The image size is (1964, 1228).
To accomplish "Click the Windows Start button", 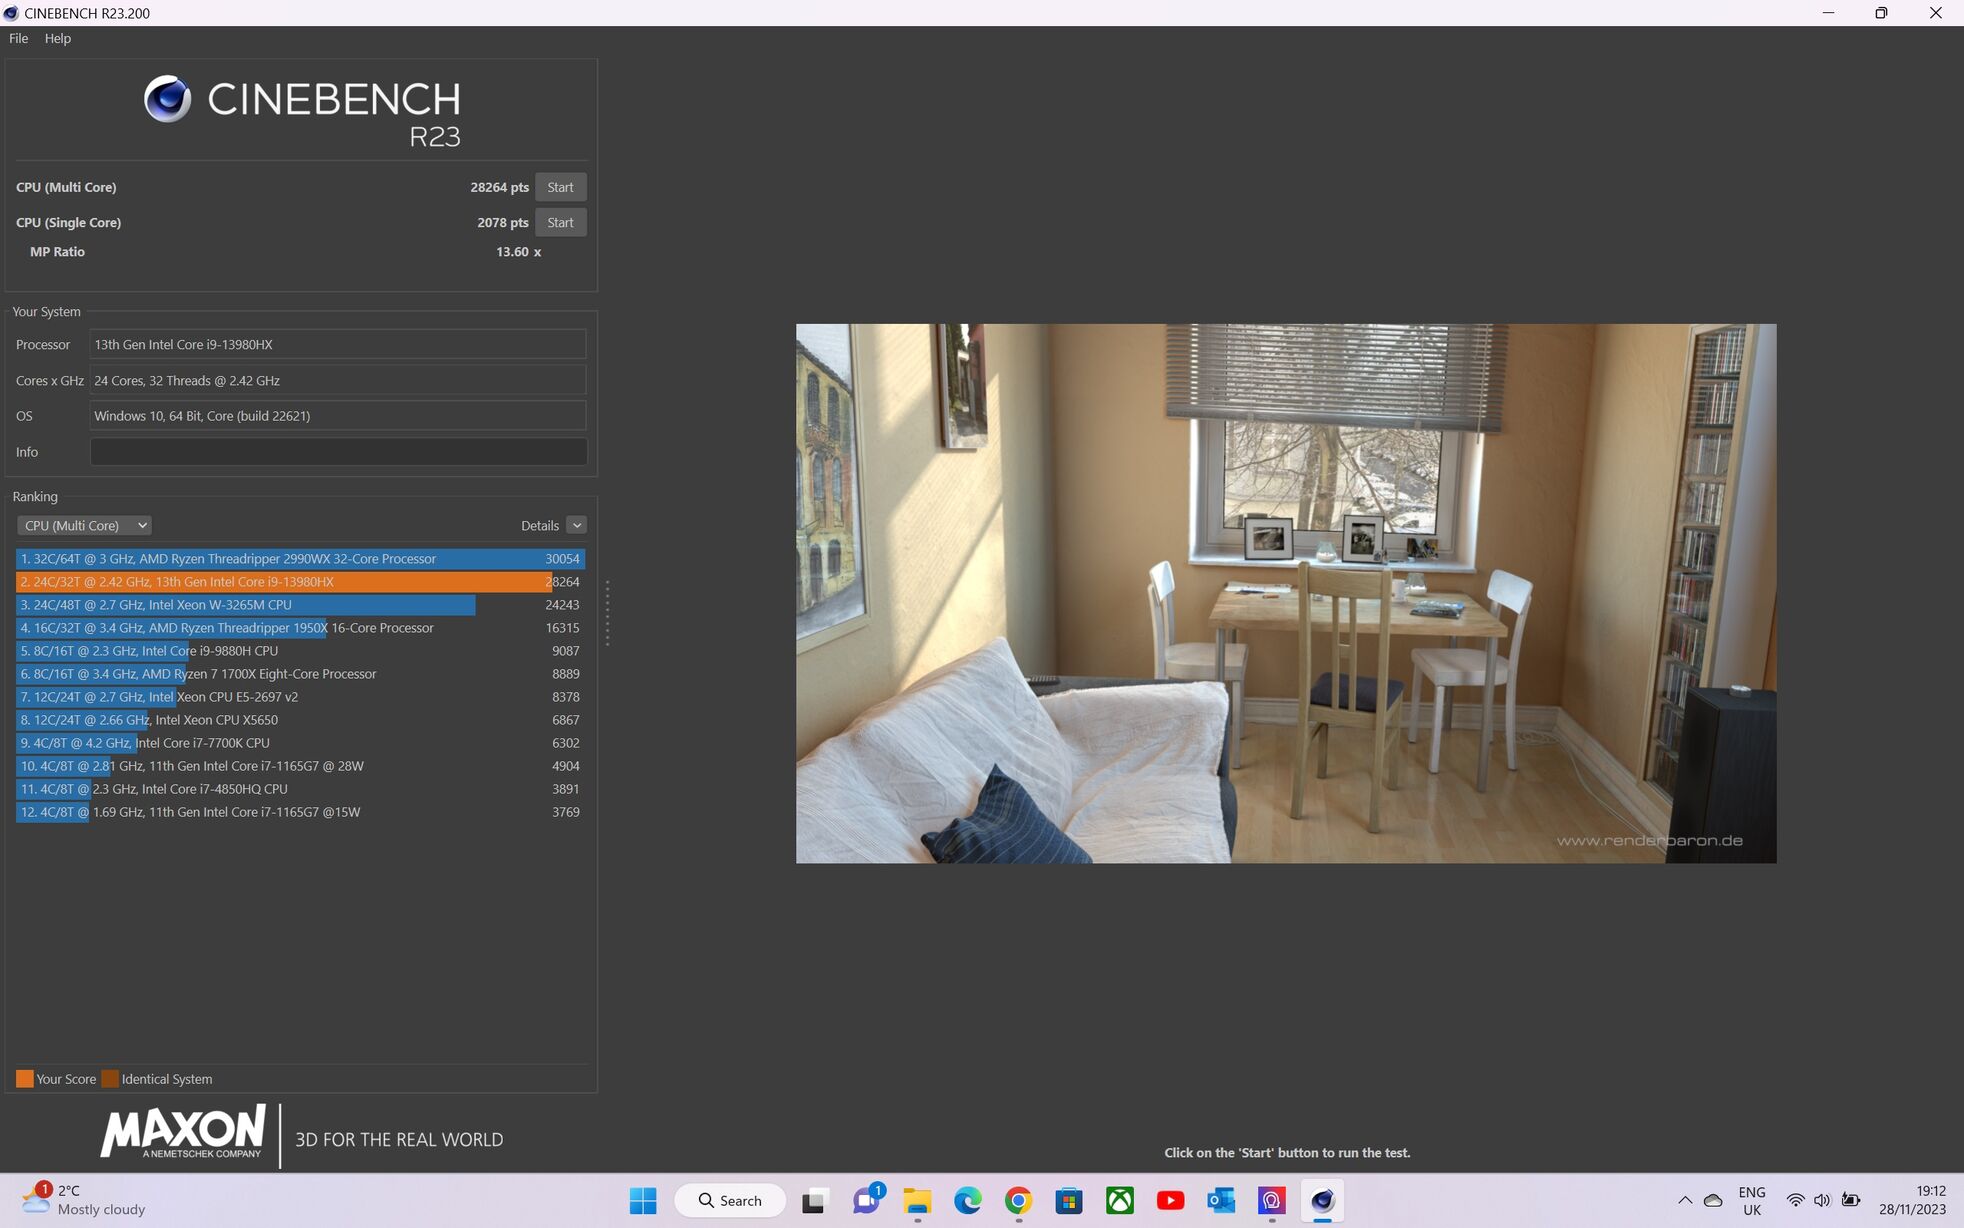I will (643, 1200).
